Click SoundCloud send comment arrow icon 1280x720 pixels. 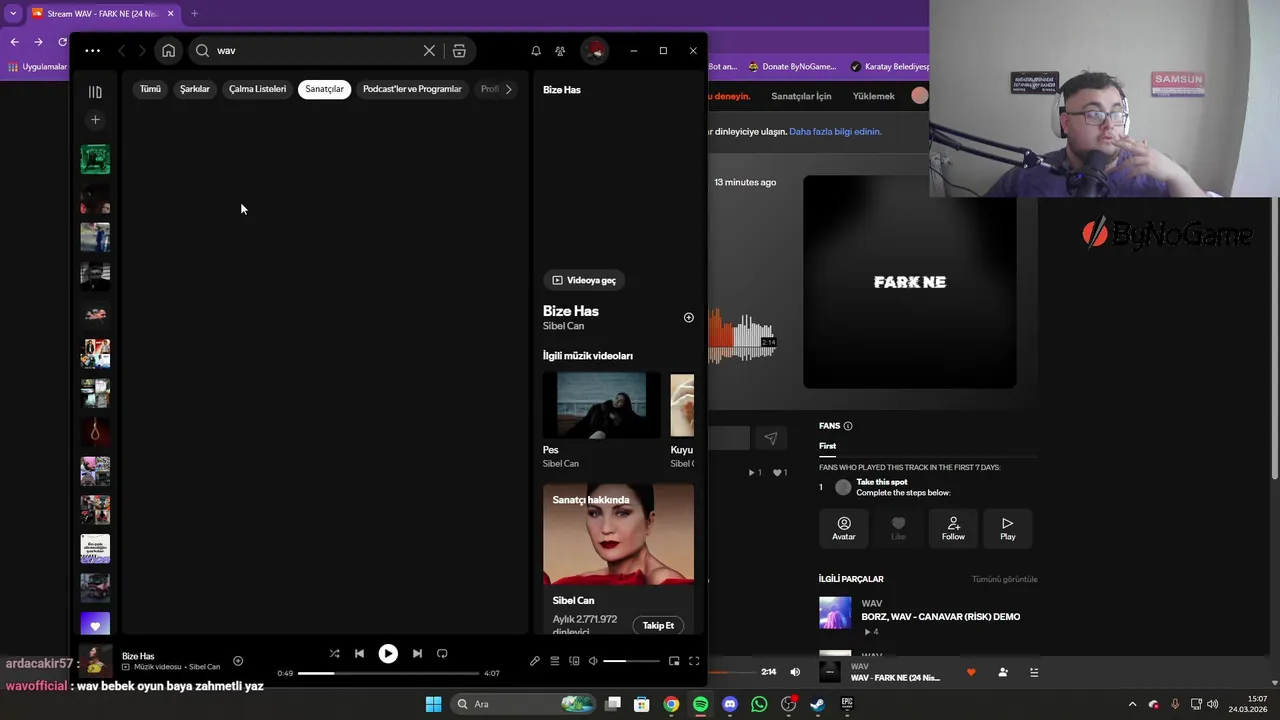click(x=770, y=438)
